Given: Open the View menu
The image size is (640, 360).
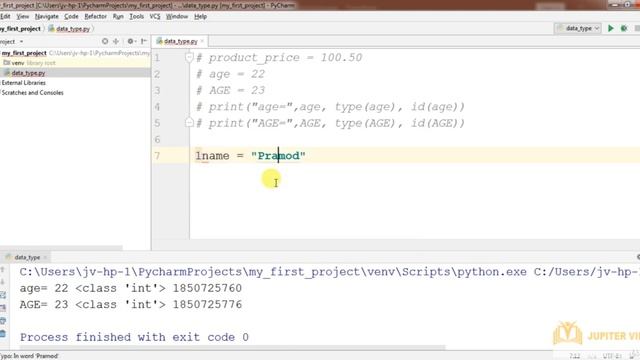Looking at the screenshot, I should coord(22,16).
